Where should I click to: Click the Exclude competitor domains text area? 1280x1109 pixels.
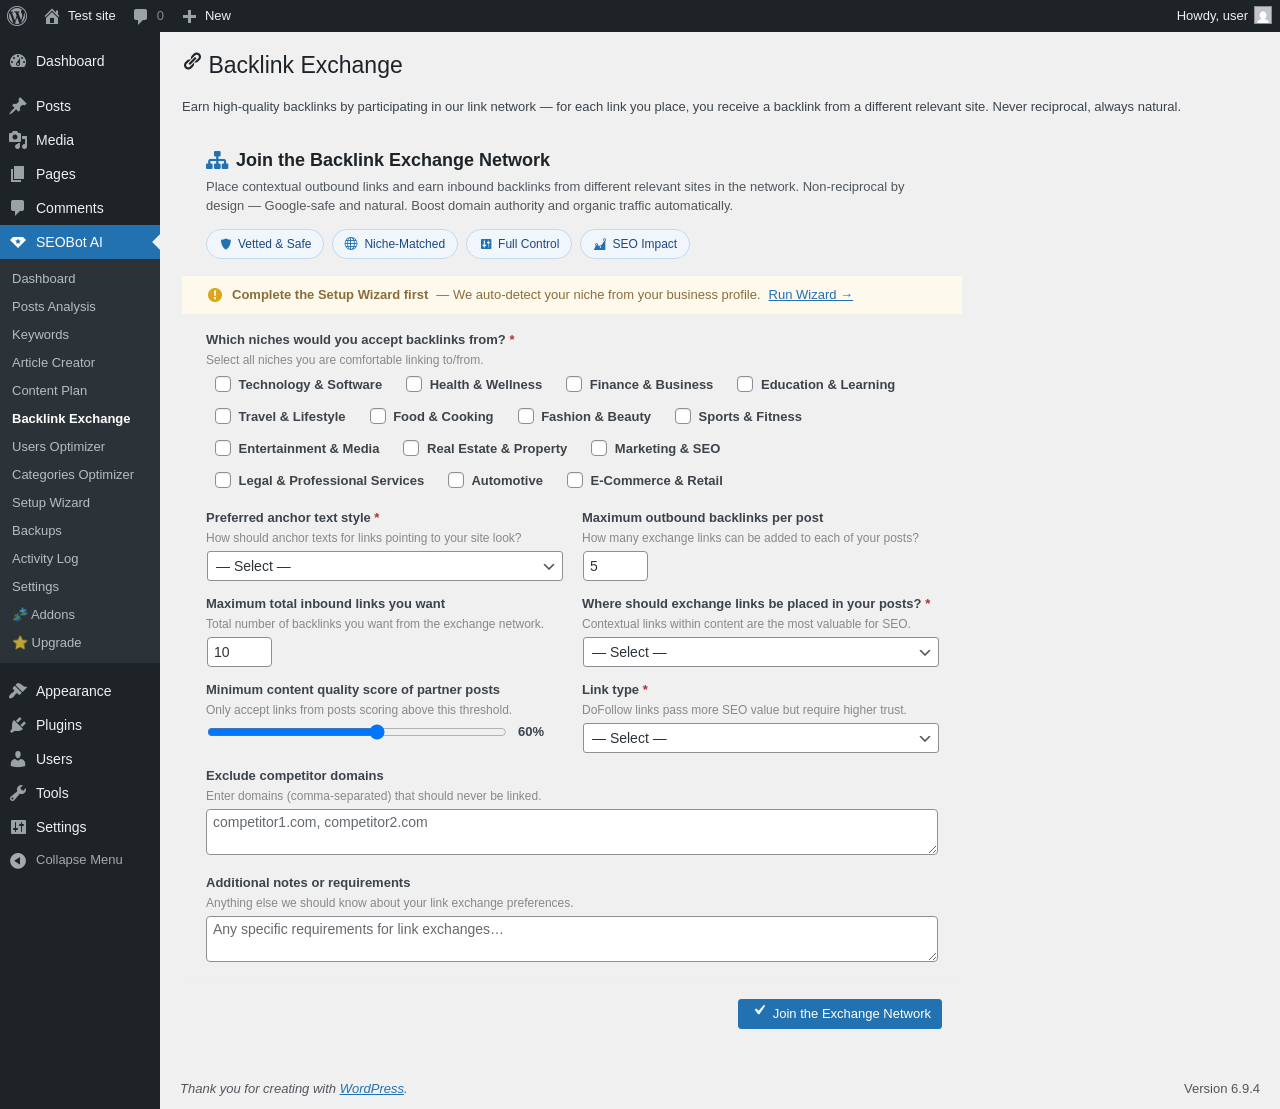(x=572, y=832)
